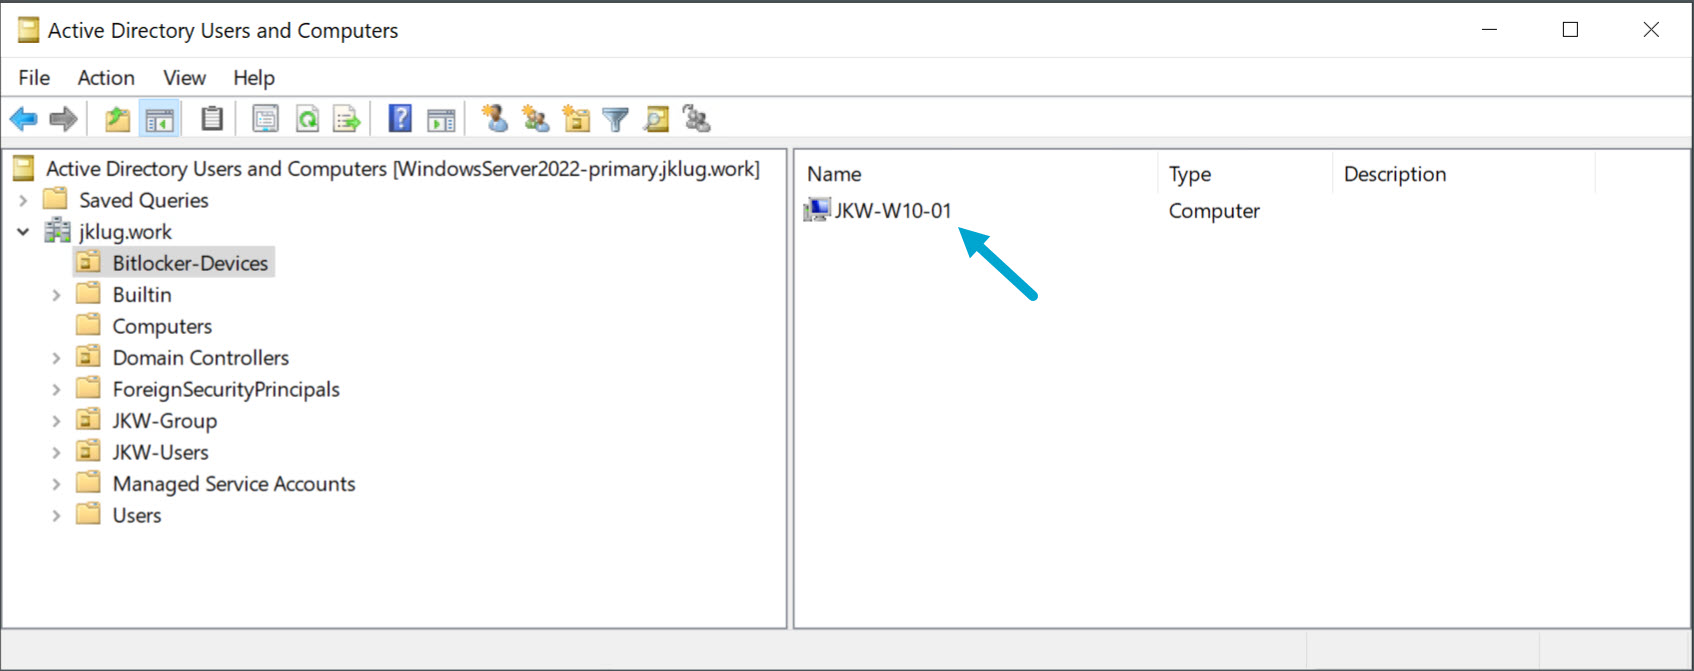Click the Forward arrow toolbar button

(x=63, y=120)
